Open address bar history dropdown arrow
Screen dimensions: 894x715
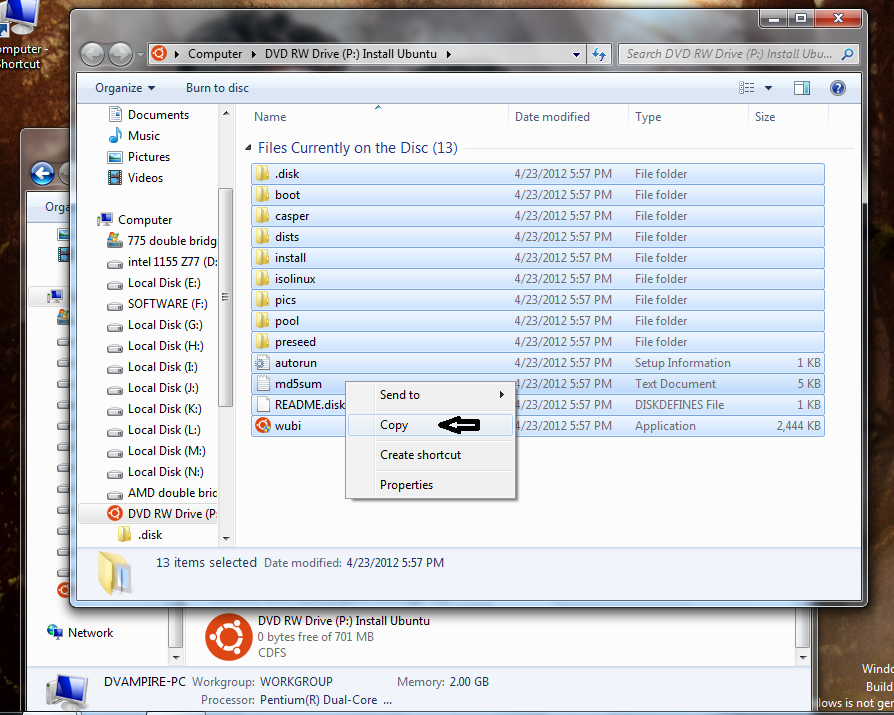(576, 55)
